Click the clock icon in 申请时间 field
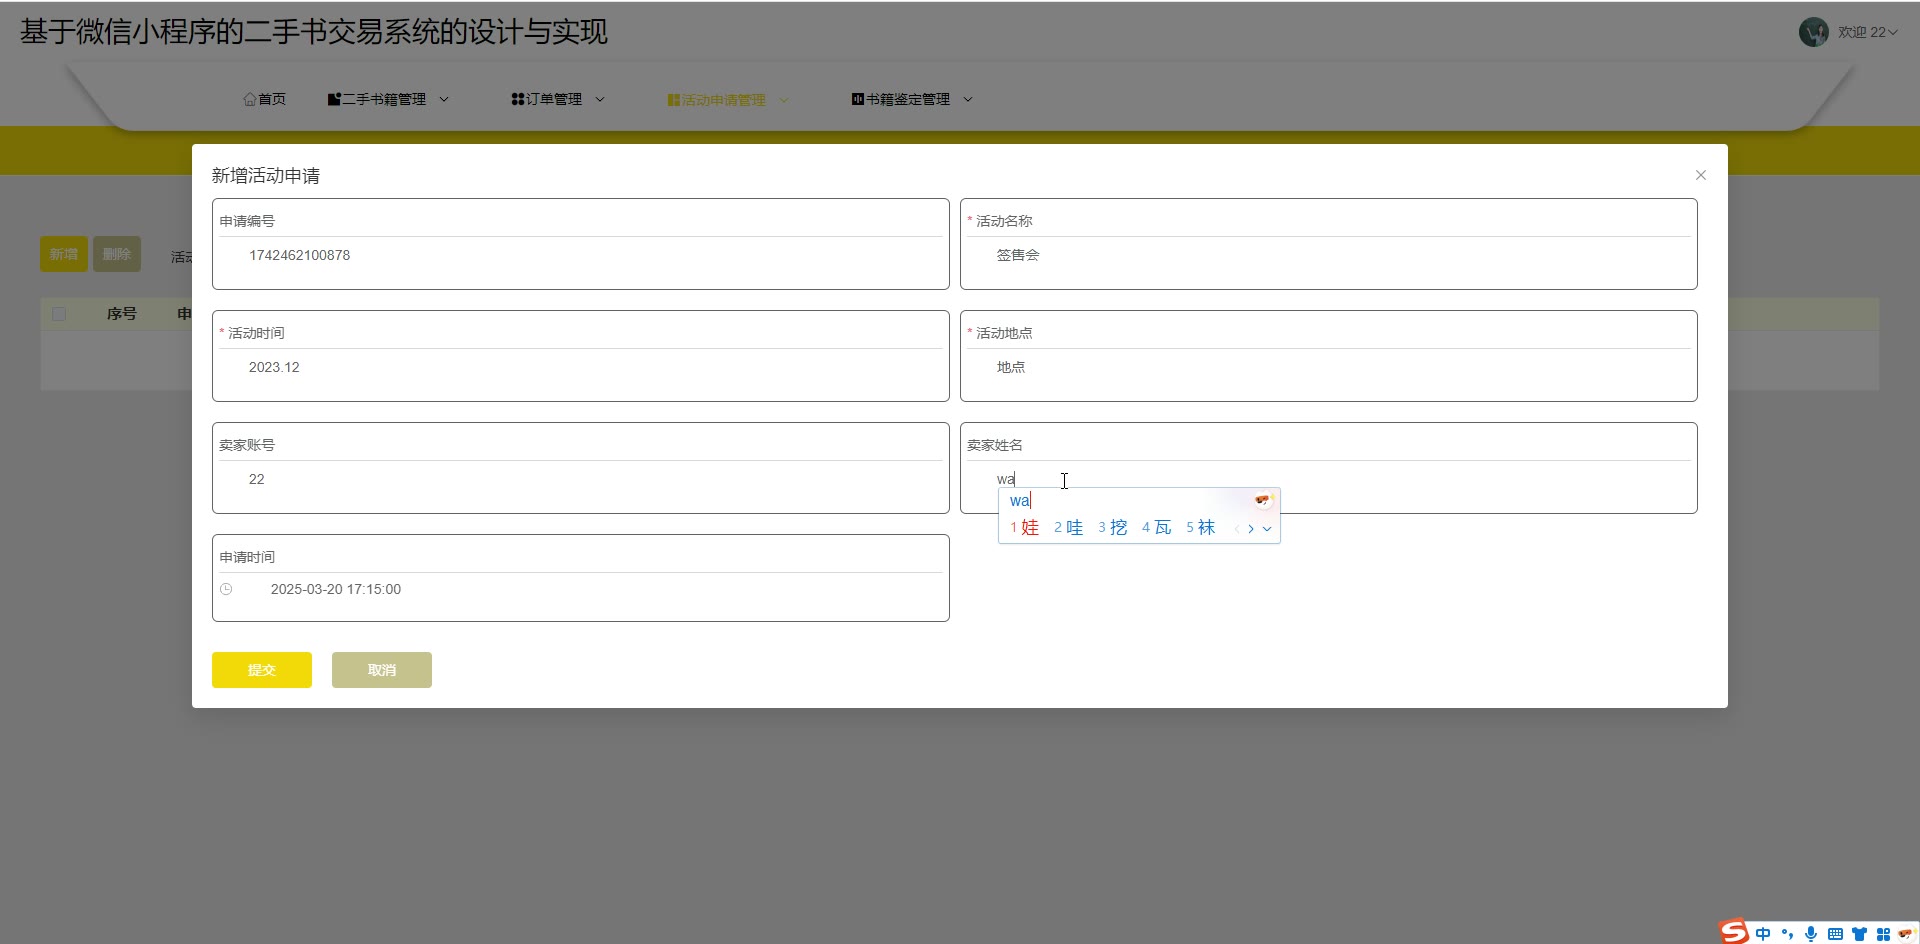Viewport: 1920px width, 944px height. click(x=226, y=590)
